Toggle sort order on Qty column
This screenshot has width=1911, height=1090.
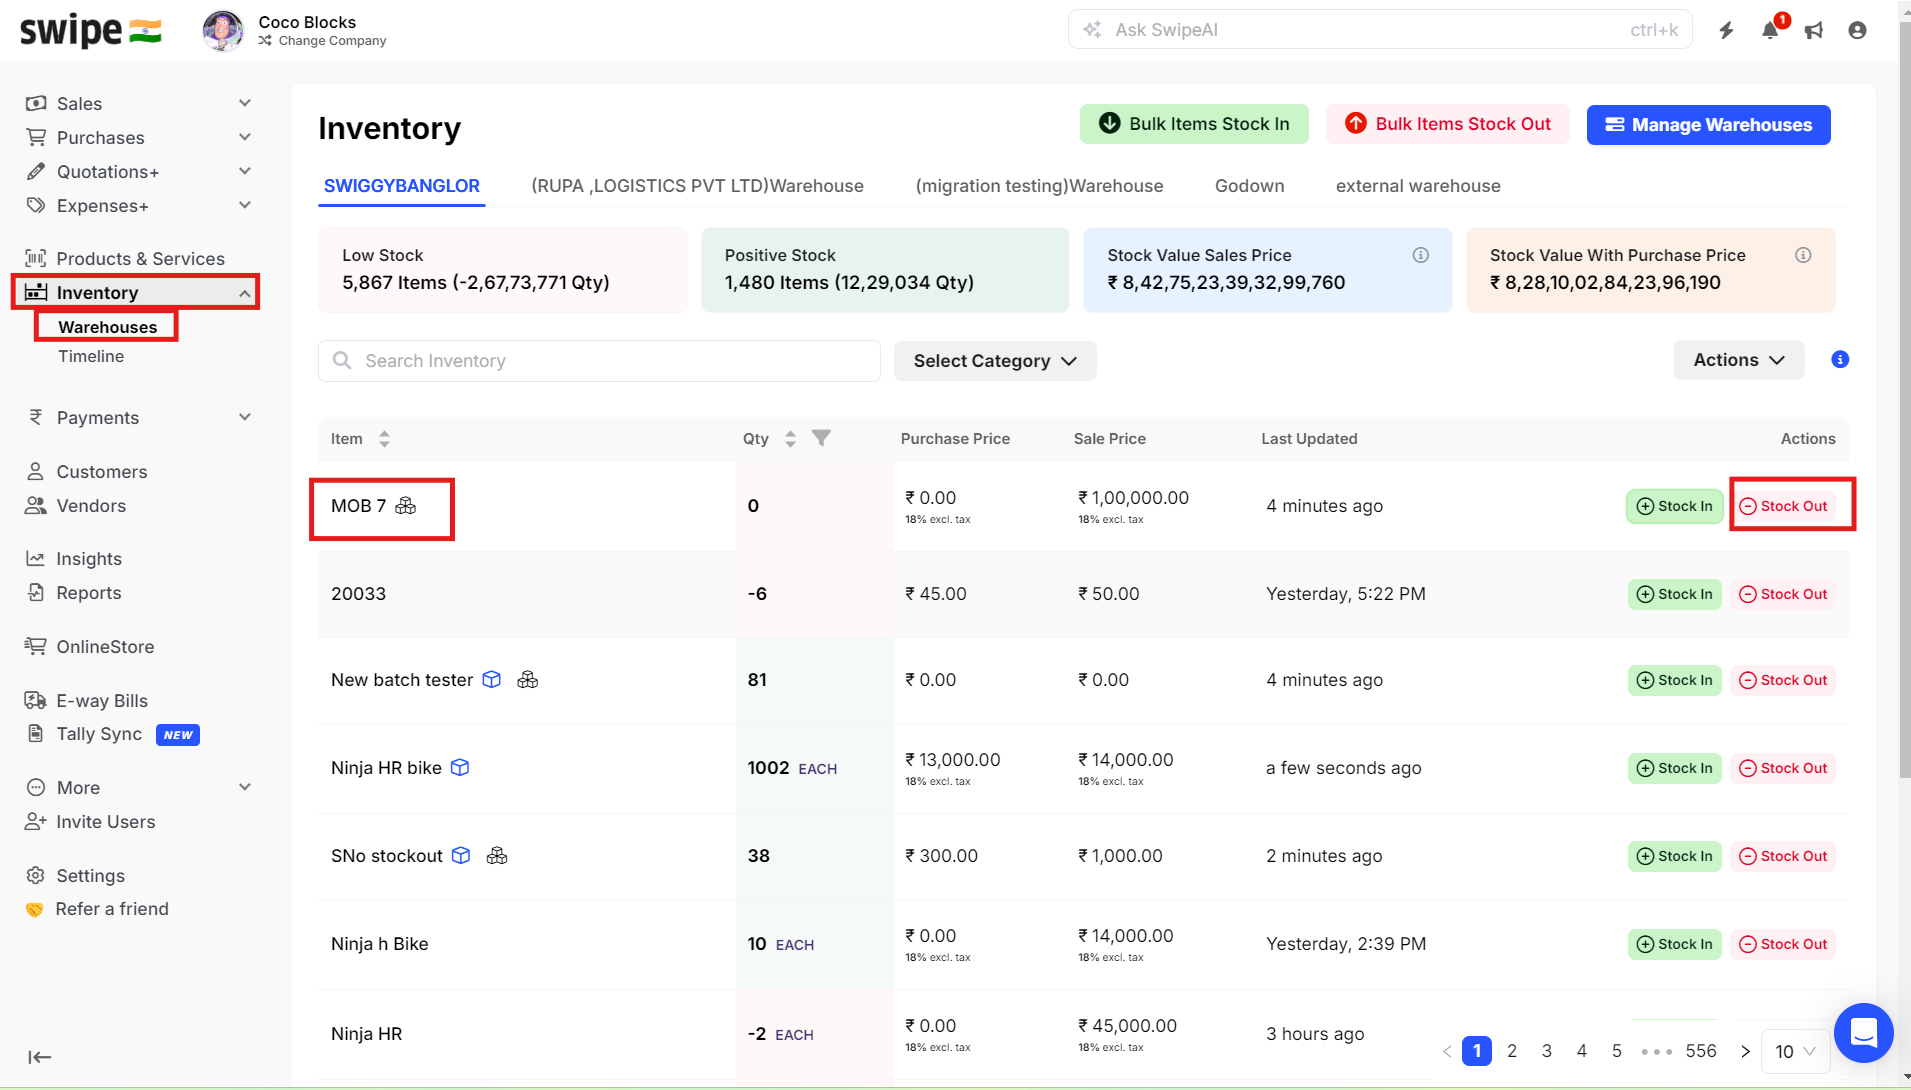click(790, 439)
